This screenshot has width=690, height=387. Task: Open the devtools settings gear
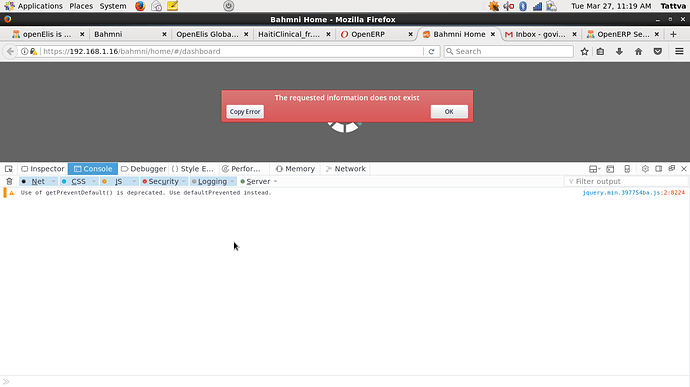pyautogui.click(x=645, y=169)
